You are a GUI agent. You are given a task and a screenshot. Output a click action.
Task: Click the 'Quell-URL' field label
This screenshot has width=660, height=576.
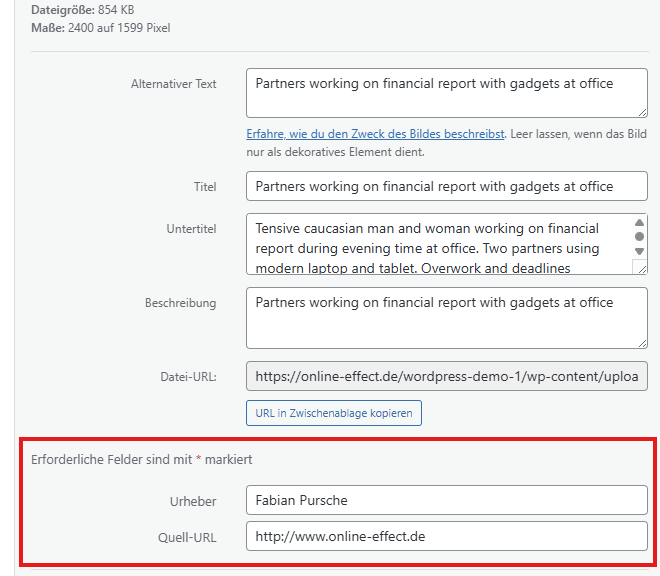click(187, 537)
